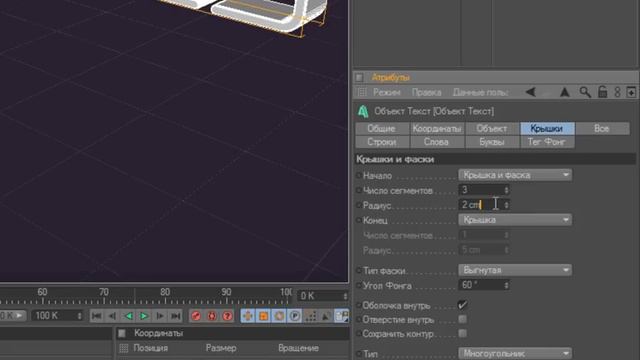Toggle parameter keyframe recording P icon
The width and height of the screenshot is (640, 360).
point(295,316)
